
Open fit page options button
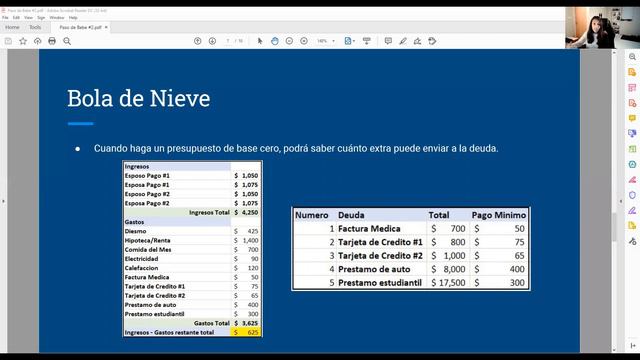click(349, 41)
